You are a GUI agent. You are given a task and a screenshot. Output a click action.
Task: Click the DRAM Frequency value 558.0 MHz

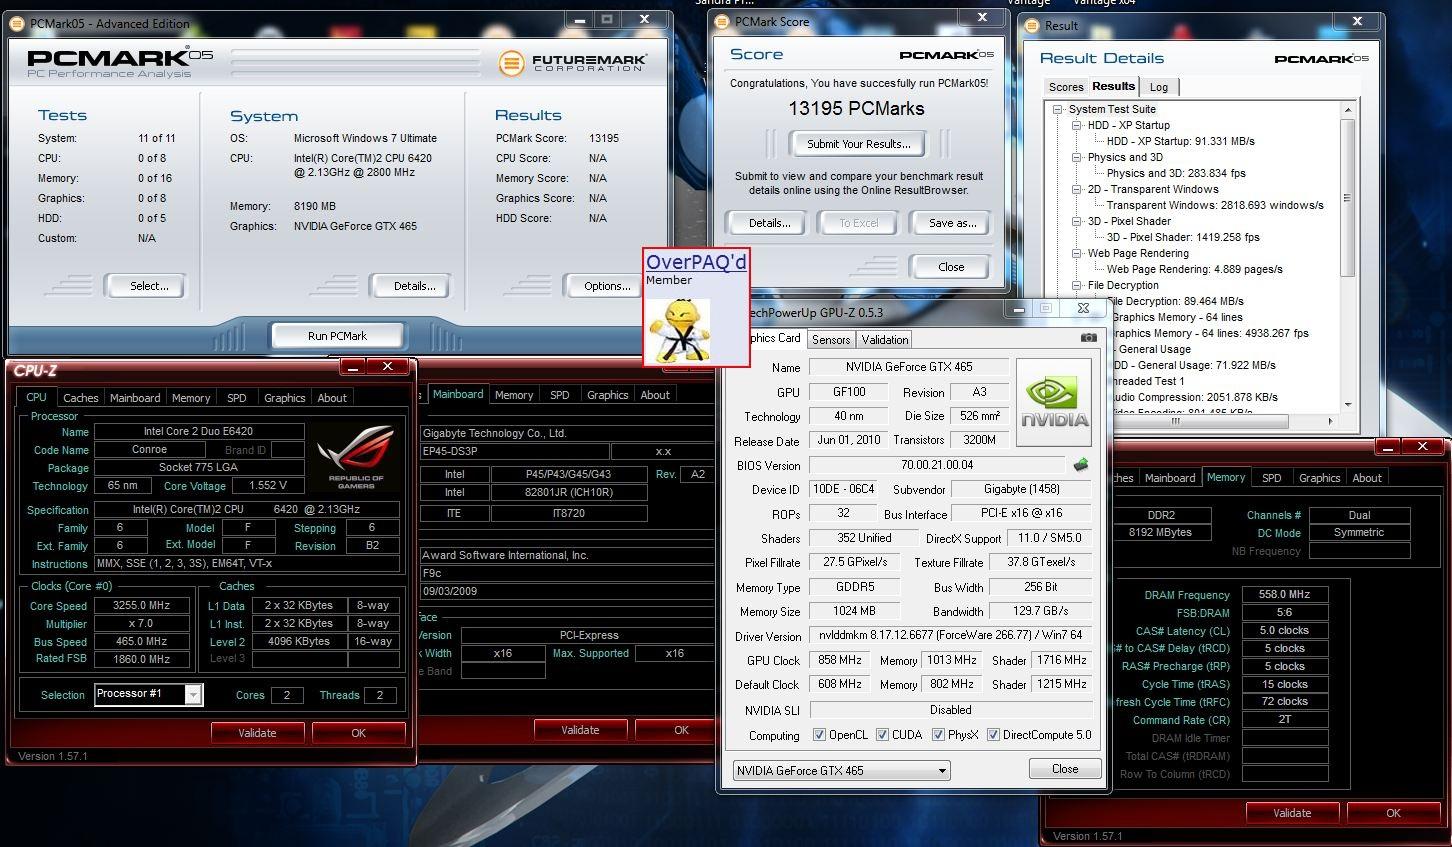click(x=1284, y=594)
